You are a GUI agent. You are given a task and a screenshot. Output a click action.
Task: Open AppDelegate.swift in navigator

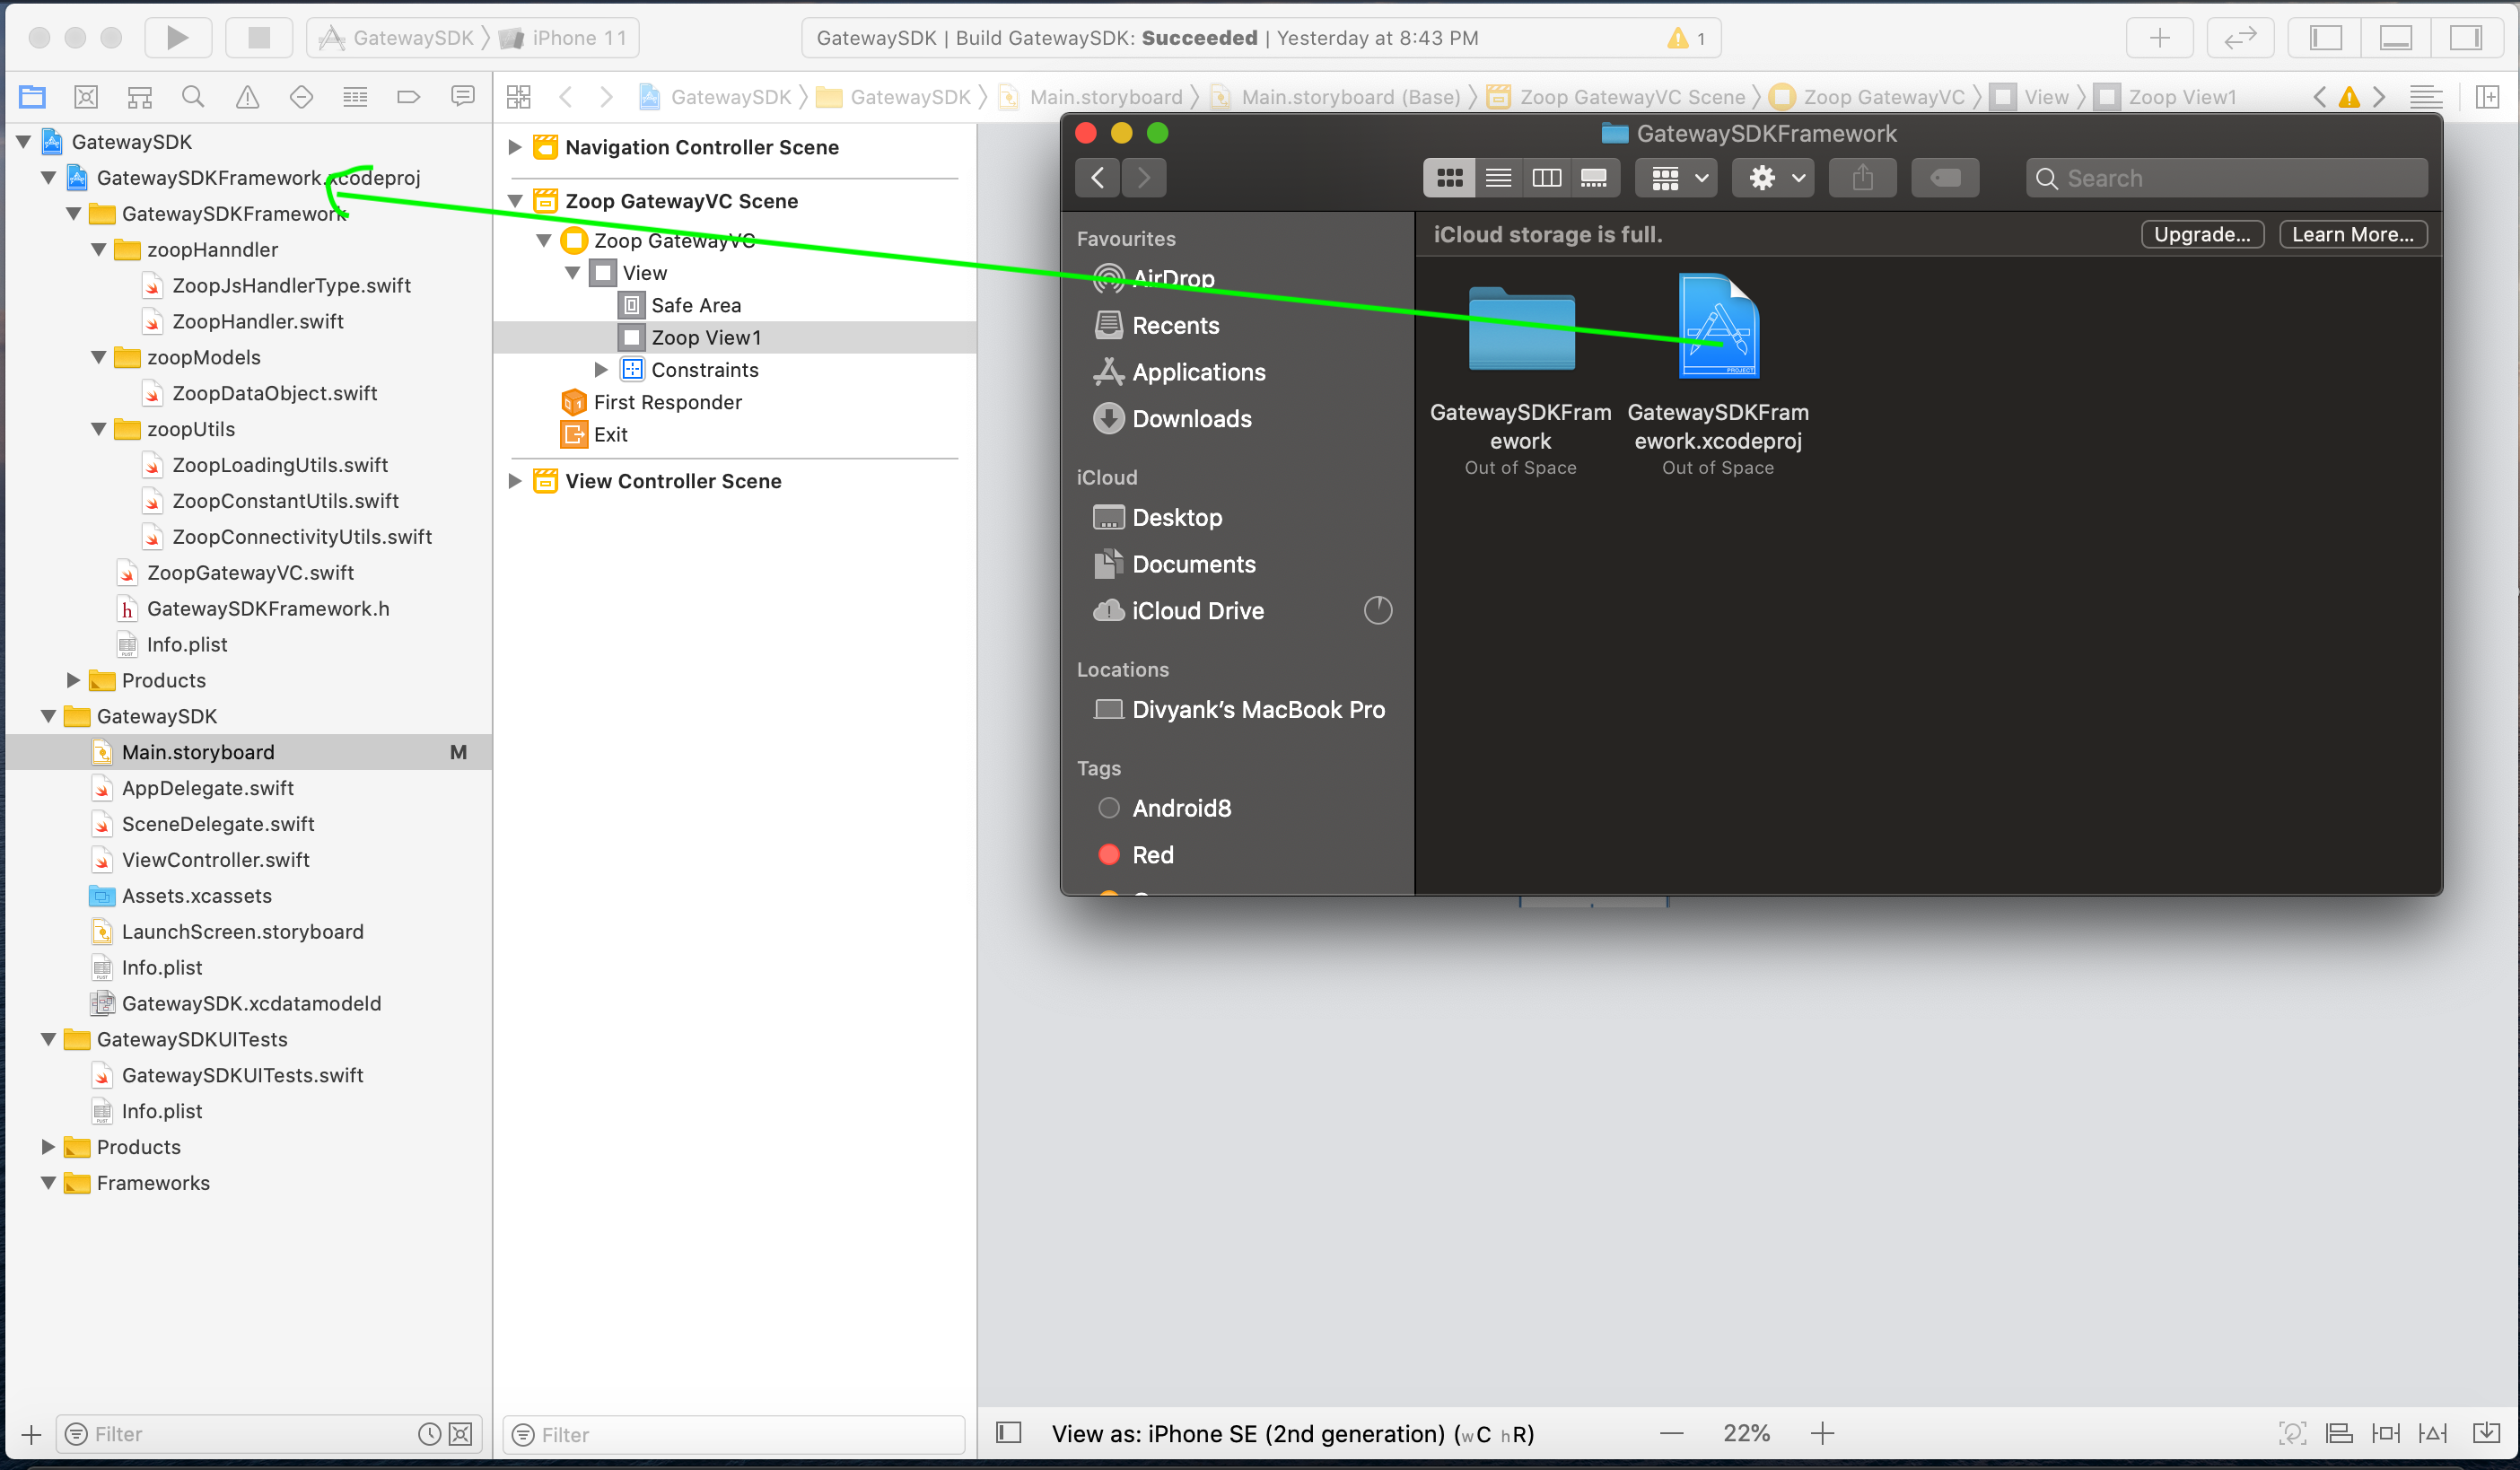(x=207, y=788)
